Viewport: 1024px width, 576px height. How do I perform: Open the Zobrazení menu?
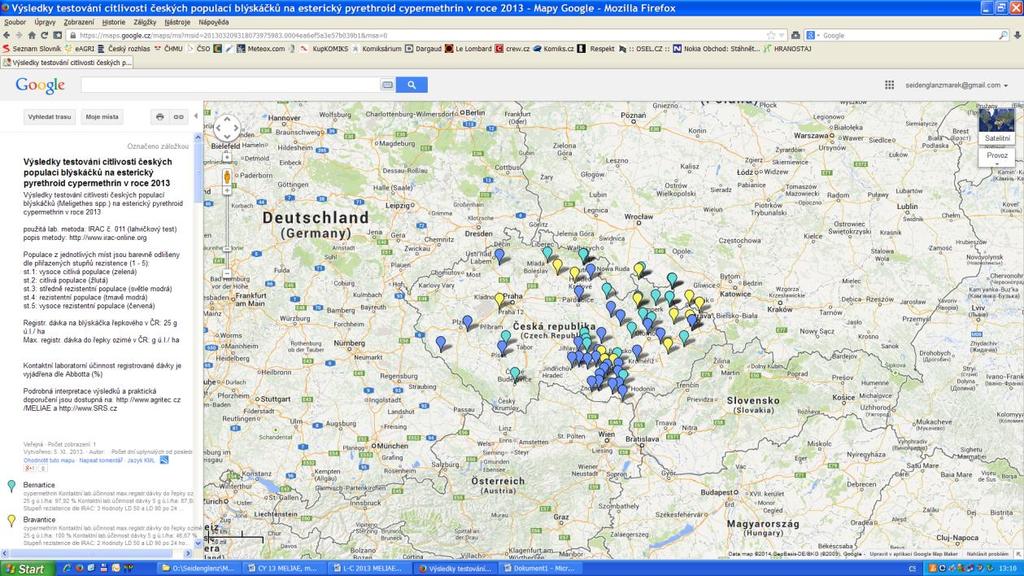(x=79, y=22)
